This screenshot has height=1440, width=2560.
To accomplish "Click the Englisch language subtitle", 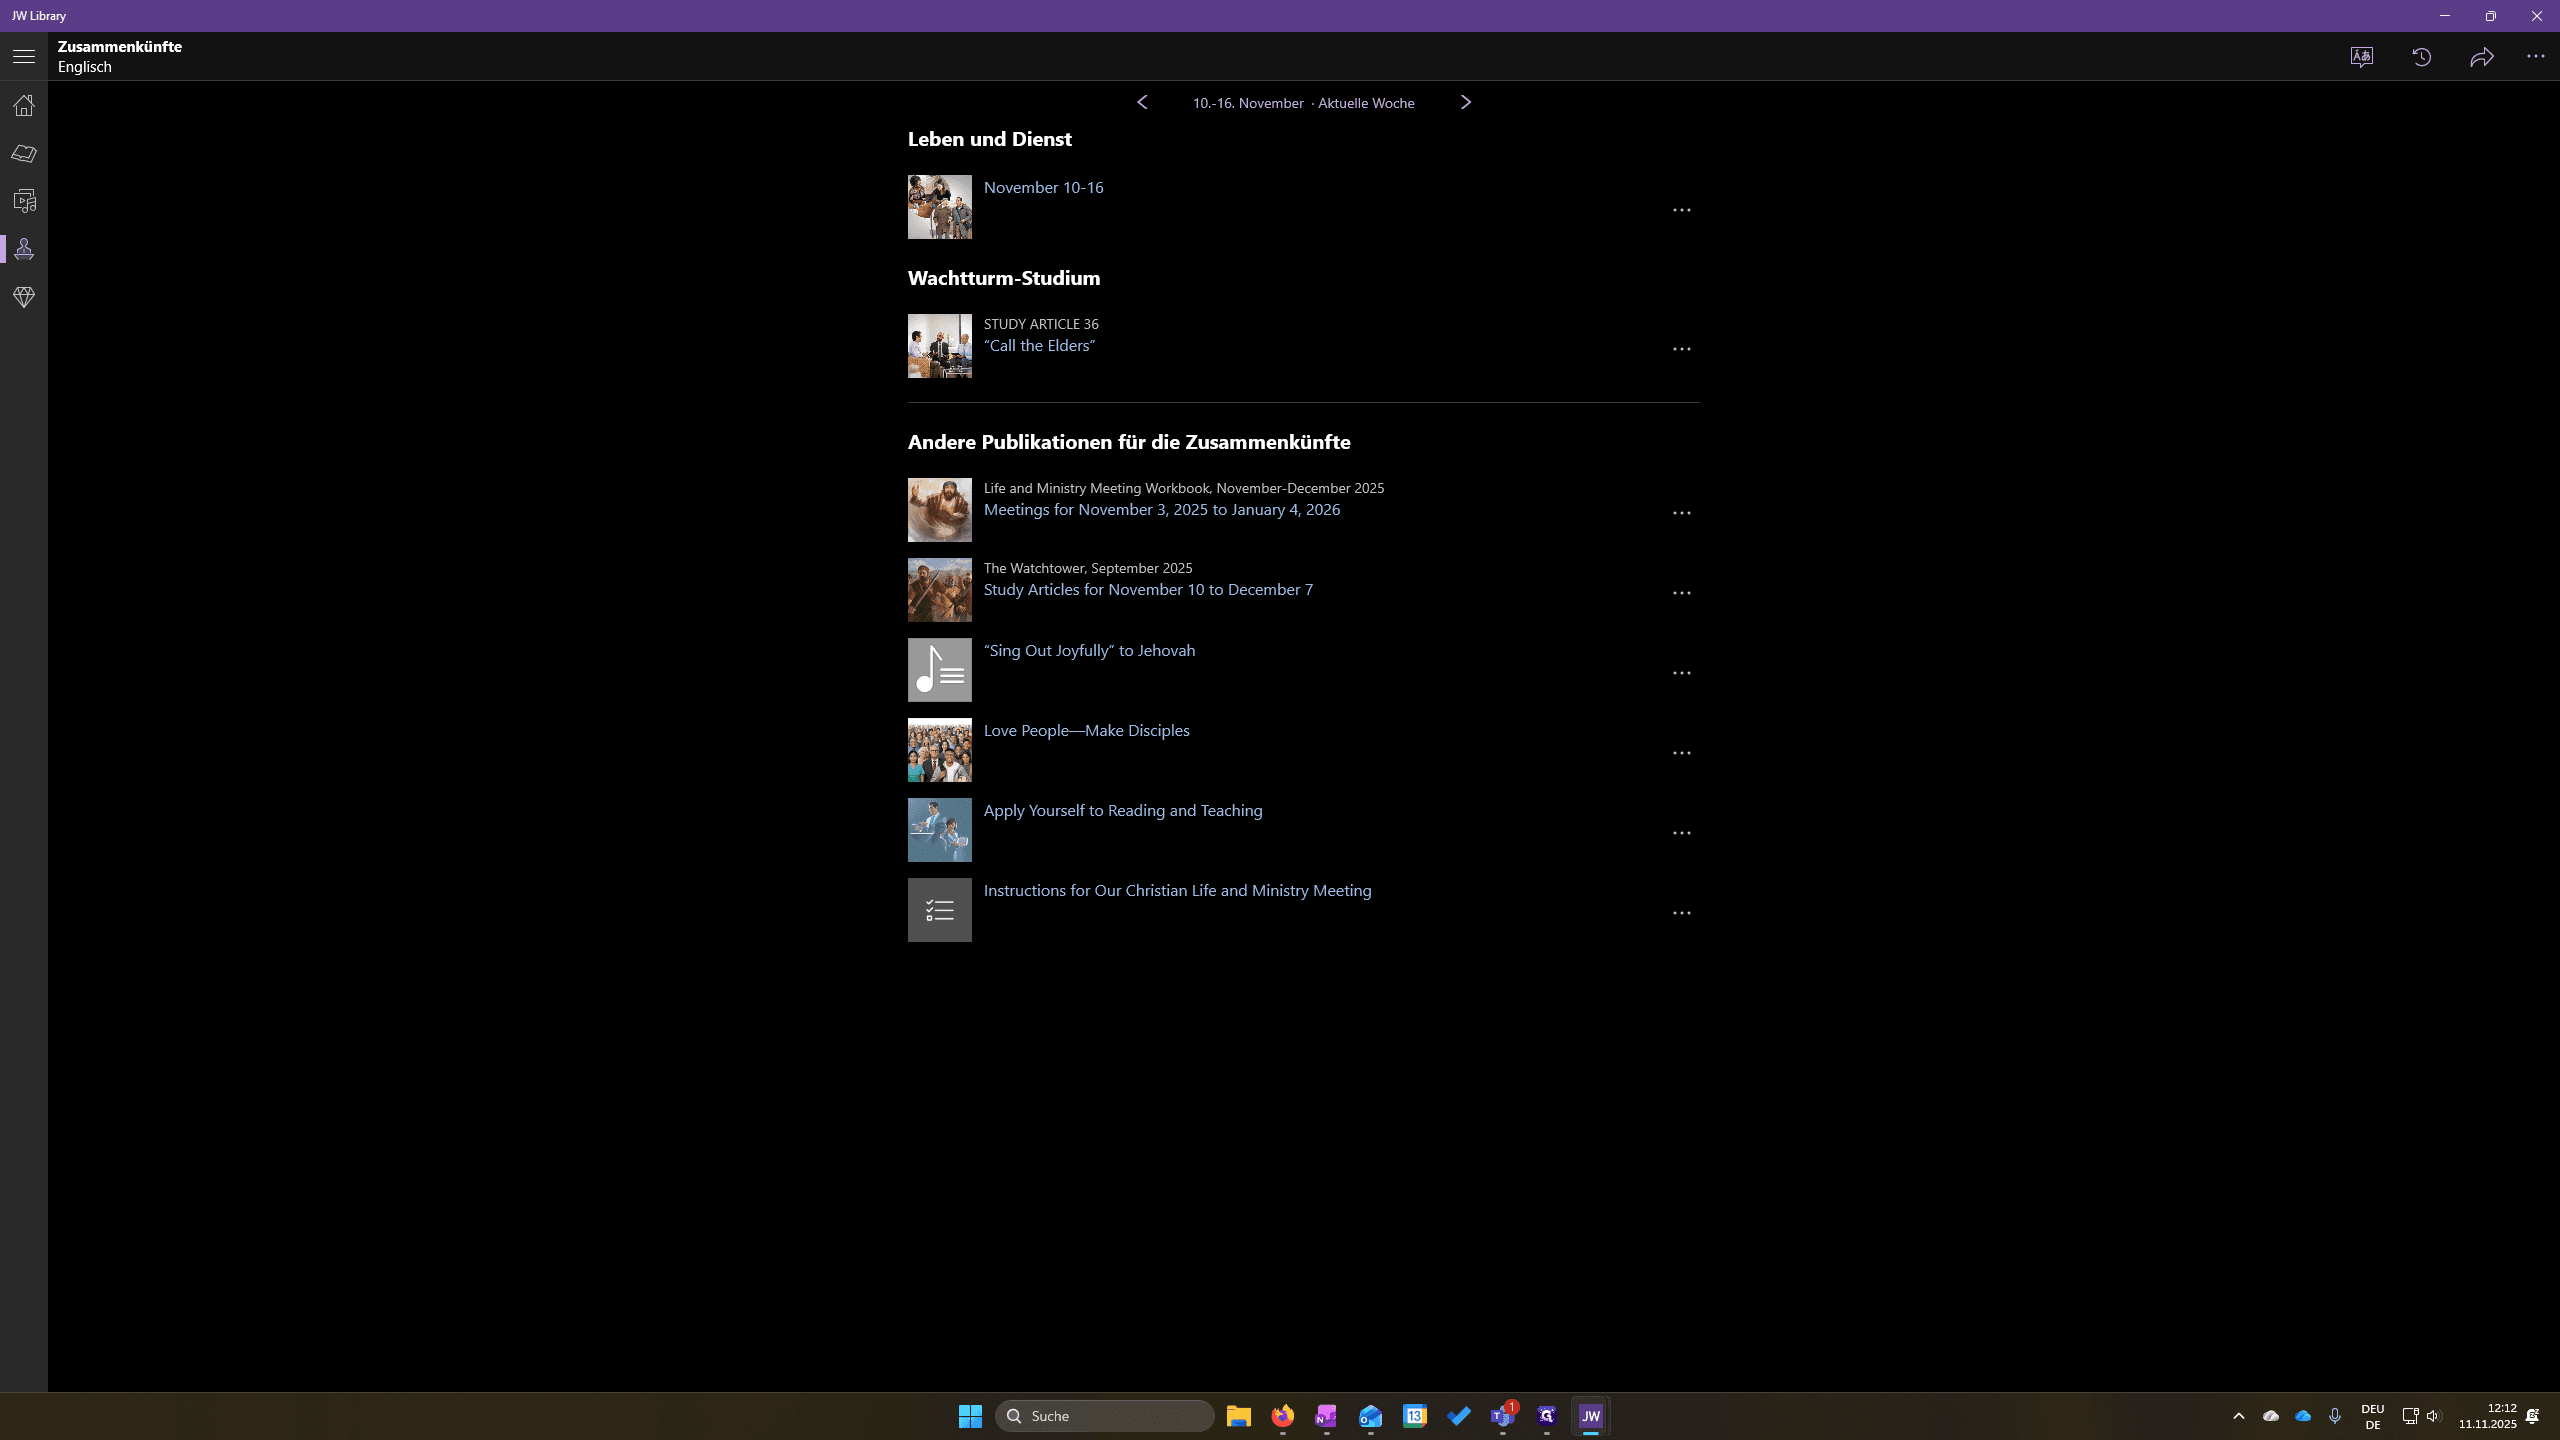I will click(x=85, y=67).
